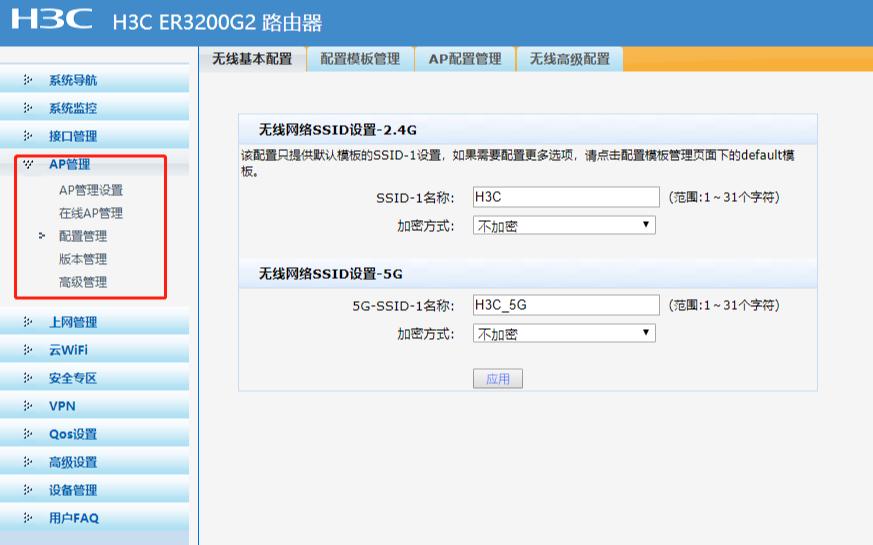
Task: Select the AP管理 sidebar heading
Action: pyautogui.click(x=70, y=164)
